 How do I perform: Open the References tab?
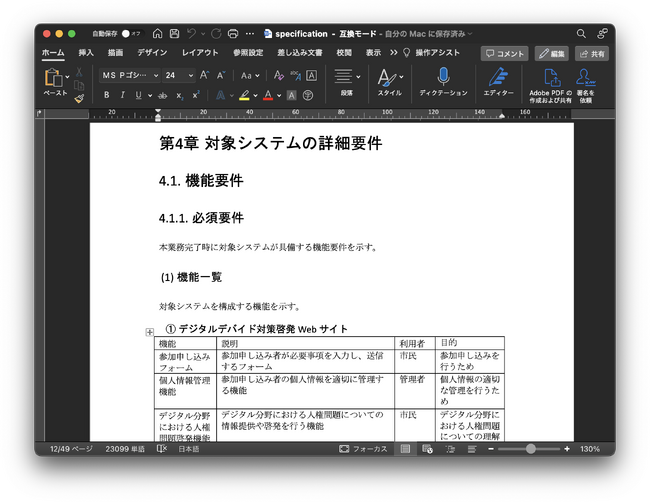248,53
